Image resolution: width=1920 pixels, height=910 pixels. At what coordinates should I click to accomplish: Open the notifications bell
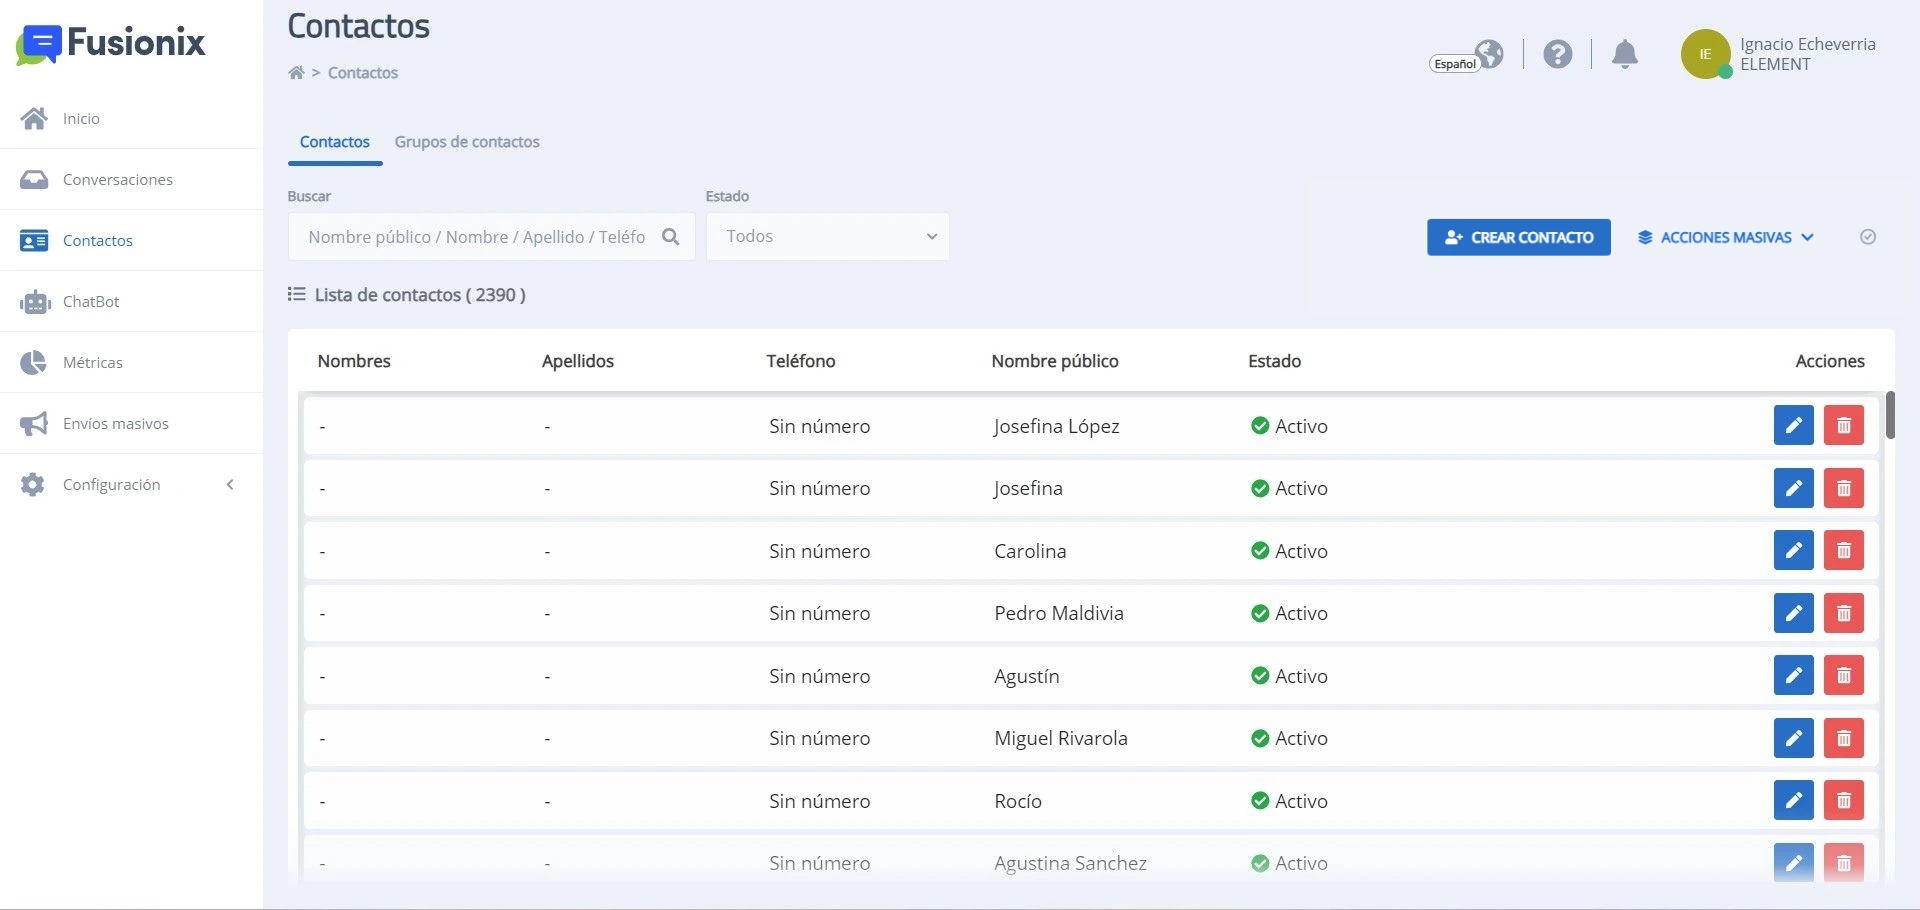[1625, 54]
